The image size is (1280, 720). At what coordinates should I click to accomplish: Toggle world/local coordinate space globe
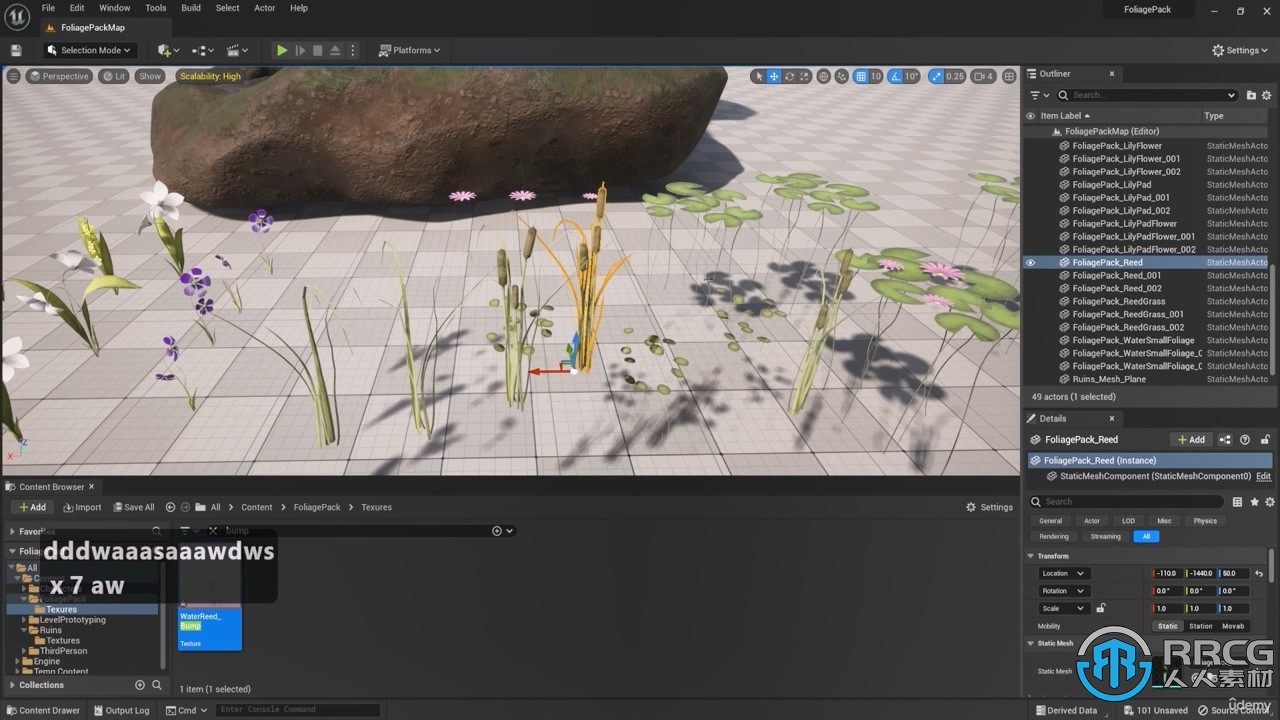(x=824, y=76)
